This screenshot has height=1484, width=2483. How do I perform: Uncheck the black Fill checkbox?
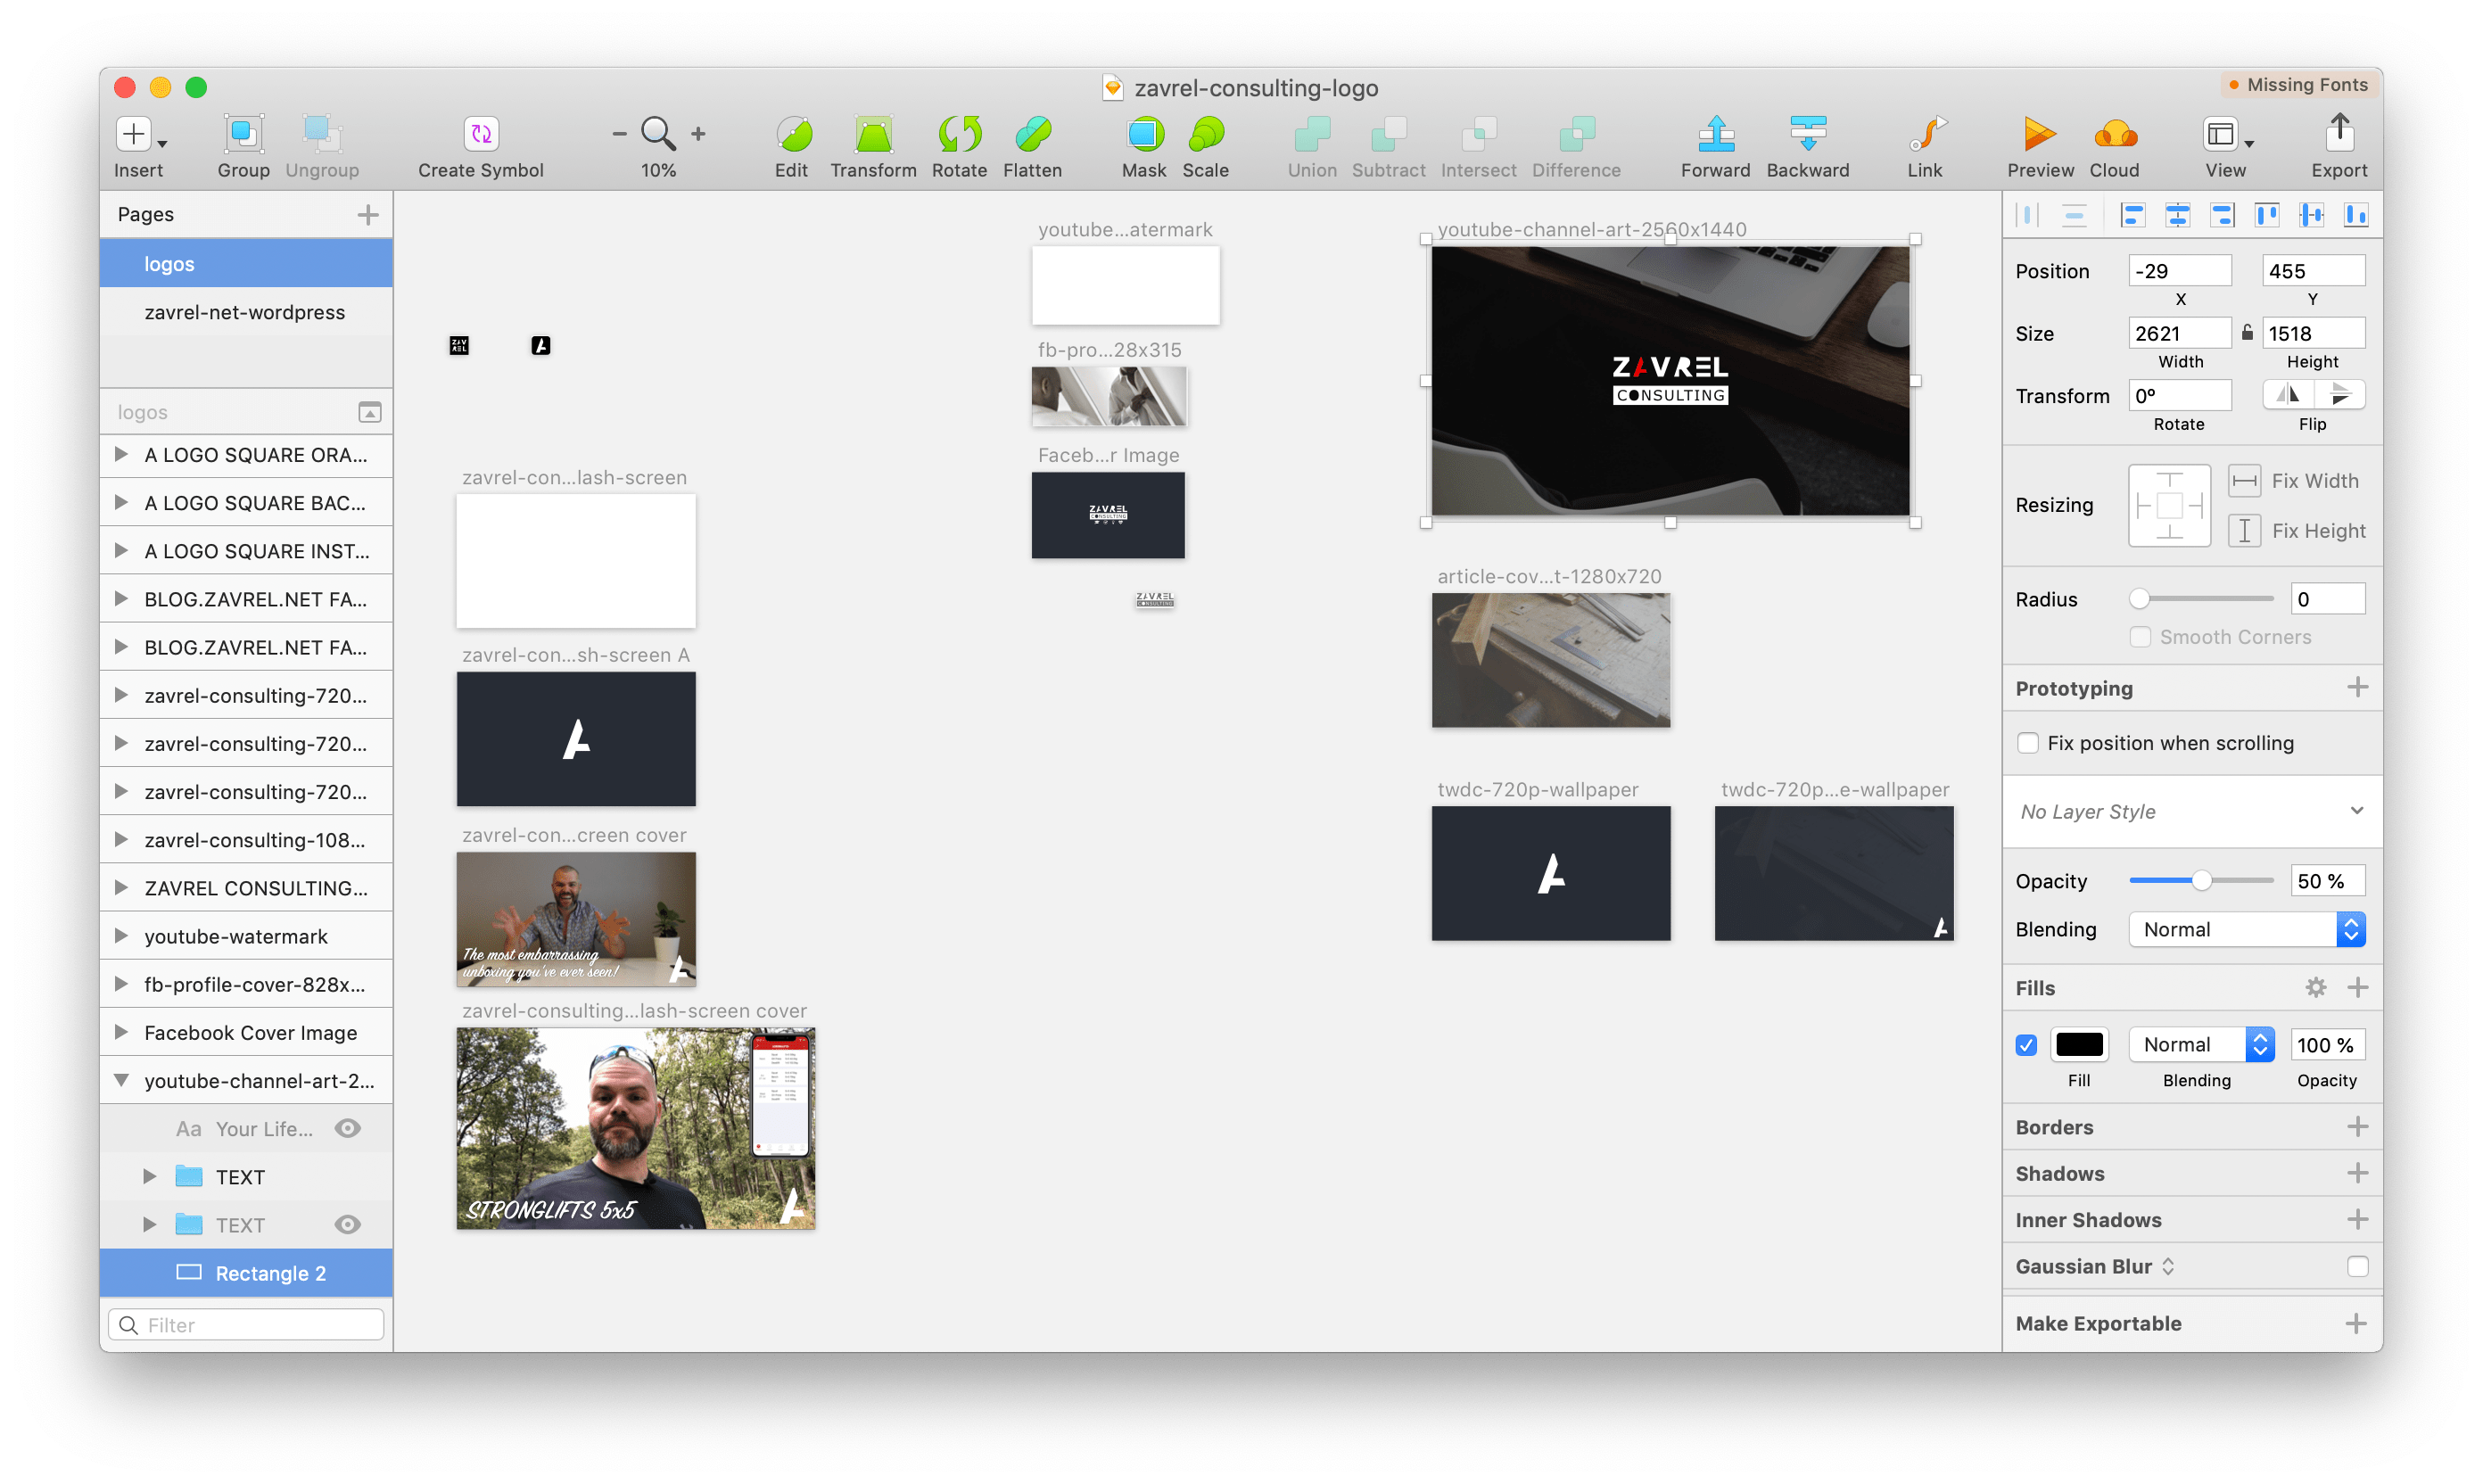pos(2026,1045)
